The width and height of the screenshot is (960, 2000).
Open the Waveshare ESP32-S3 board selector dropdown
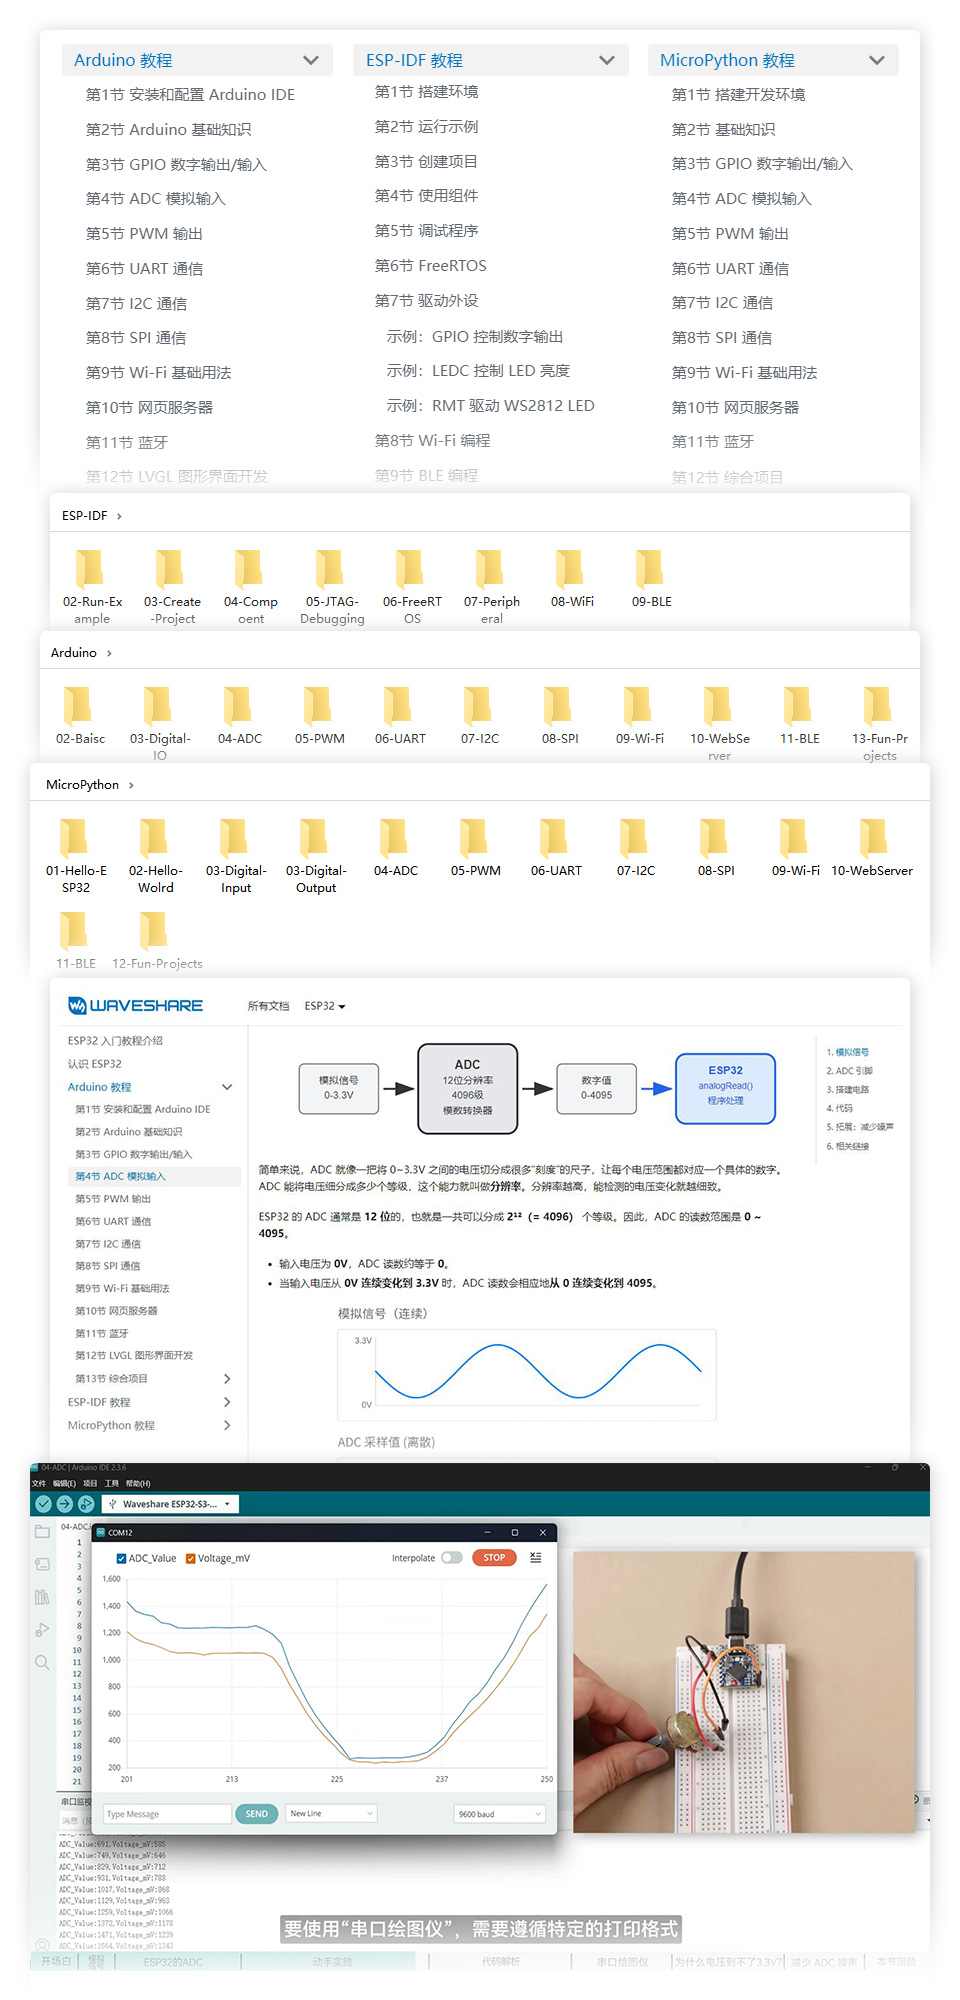point(170,1504)
